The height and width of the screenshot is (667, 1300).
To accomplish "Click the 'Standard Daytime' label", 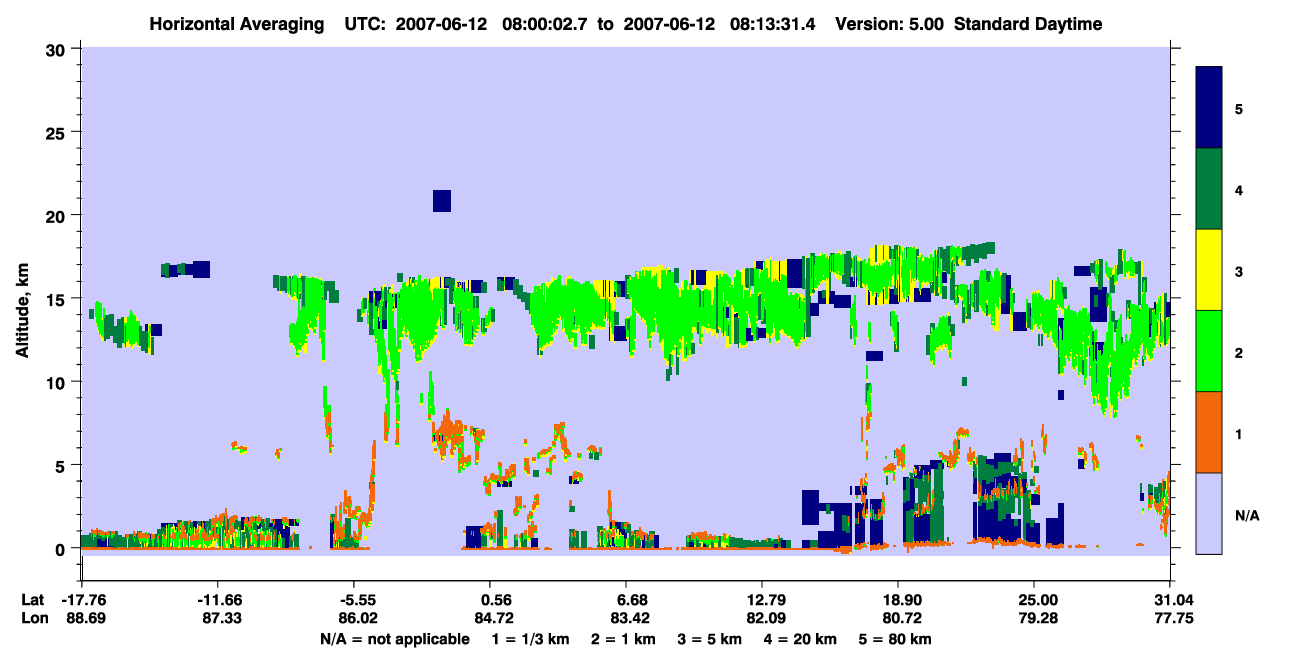I will coord(1028,24).
